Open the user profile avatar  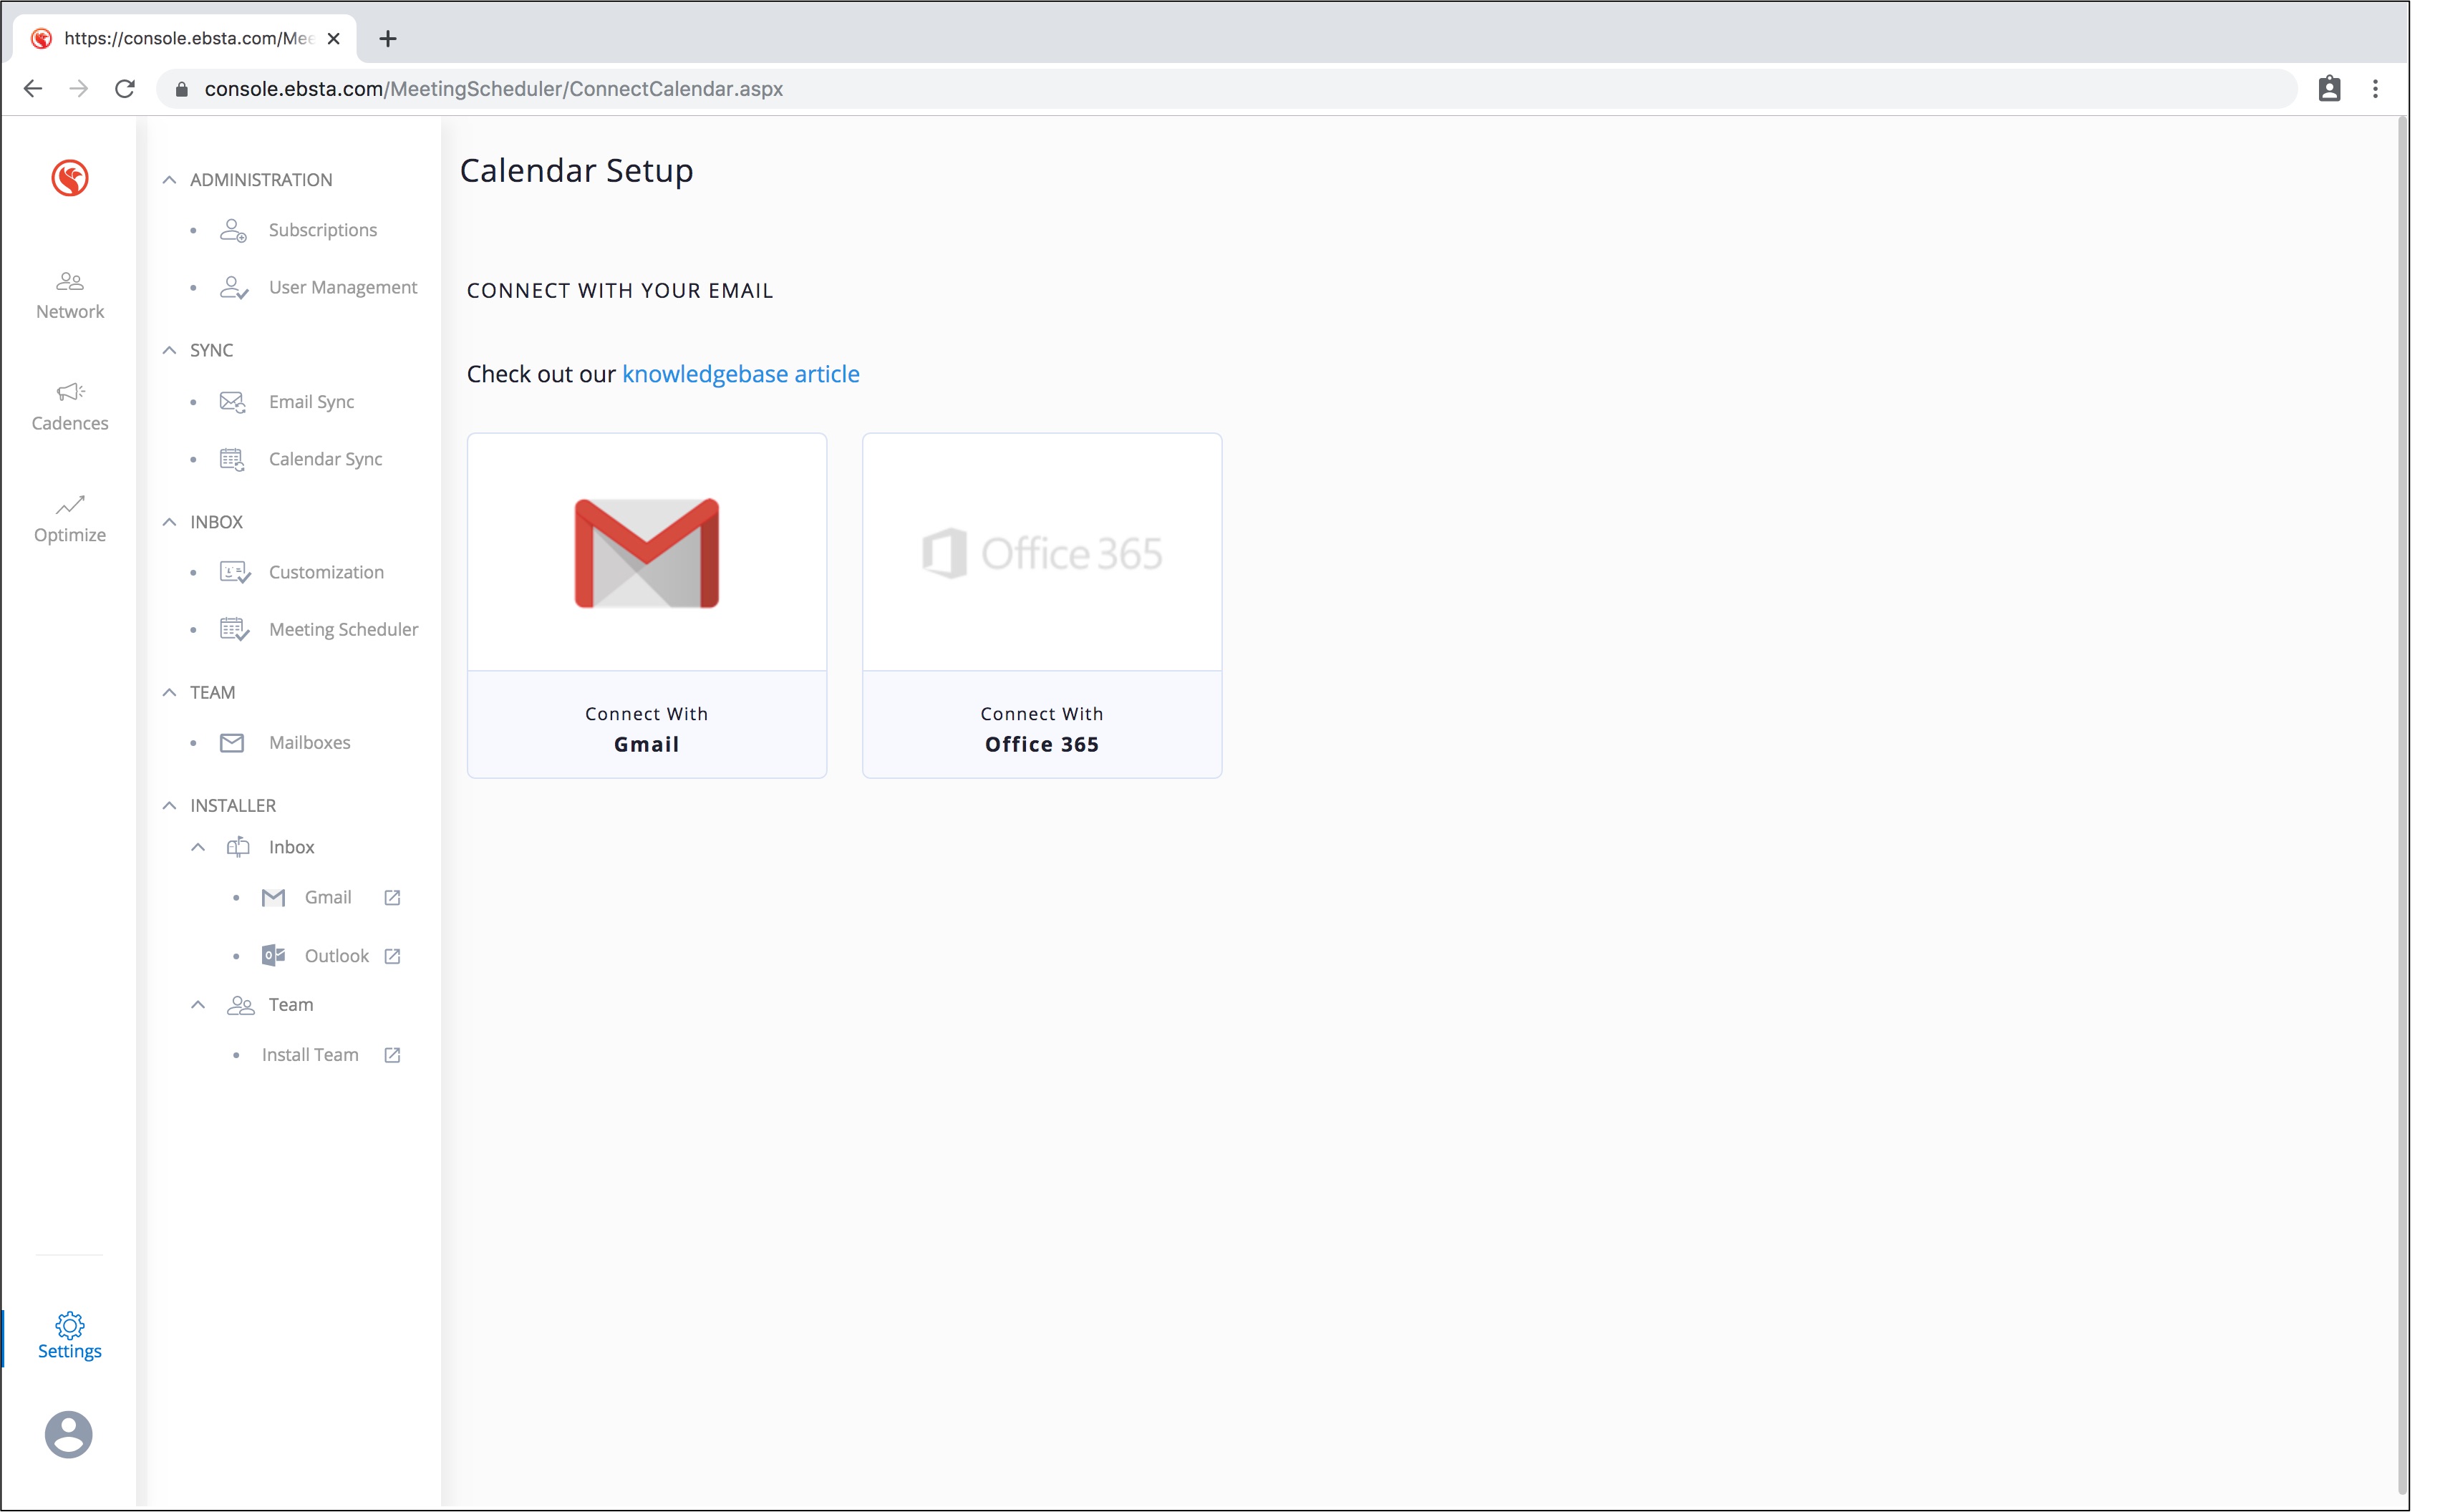(69, 1434)
